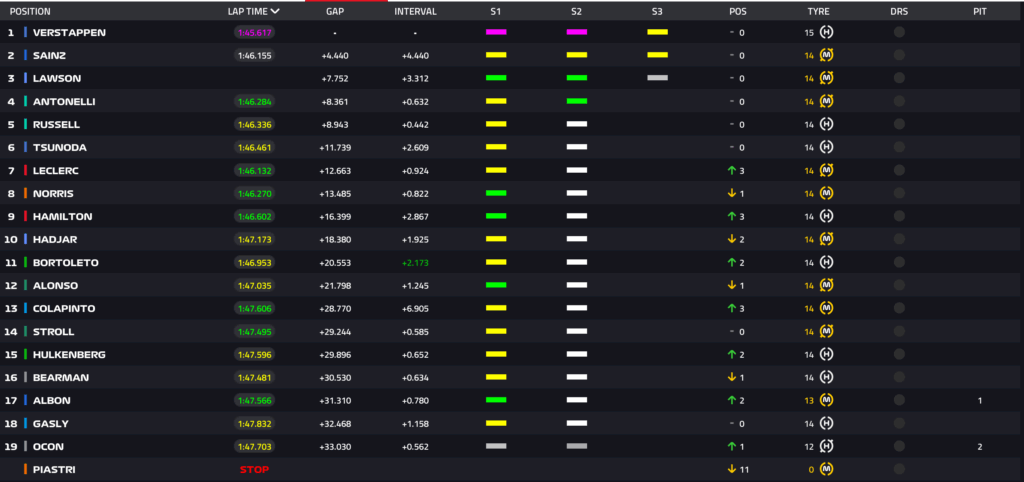
Task: Select the PIT column header
Action: coord(980,12)
